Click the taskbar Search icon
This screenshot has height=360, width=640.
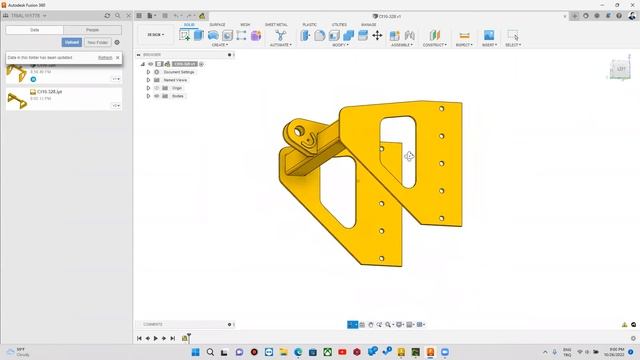coord(210,352)
